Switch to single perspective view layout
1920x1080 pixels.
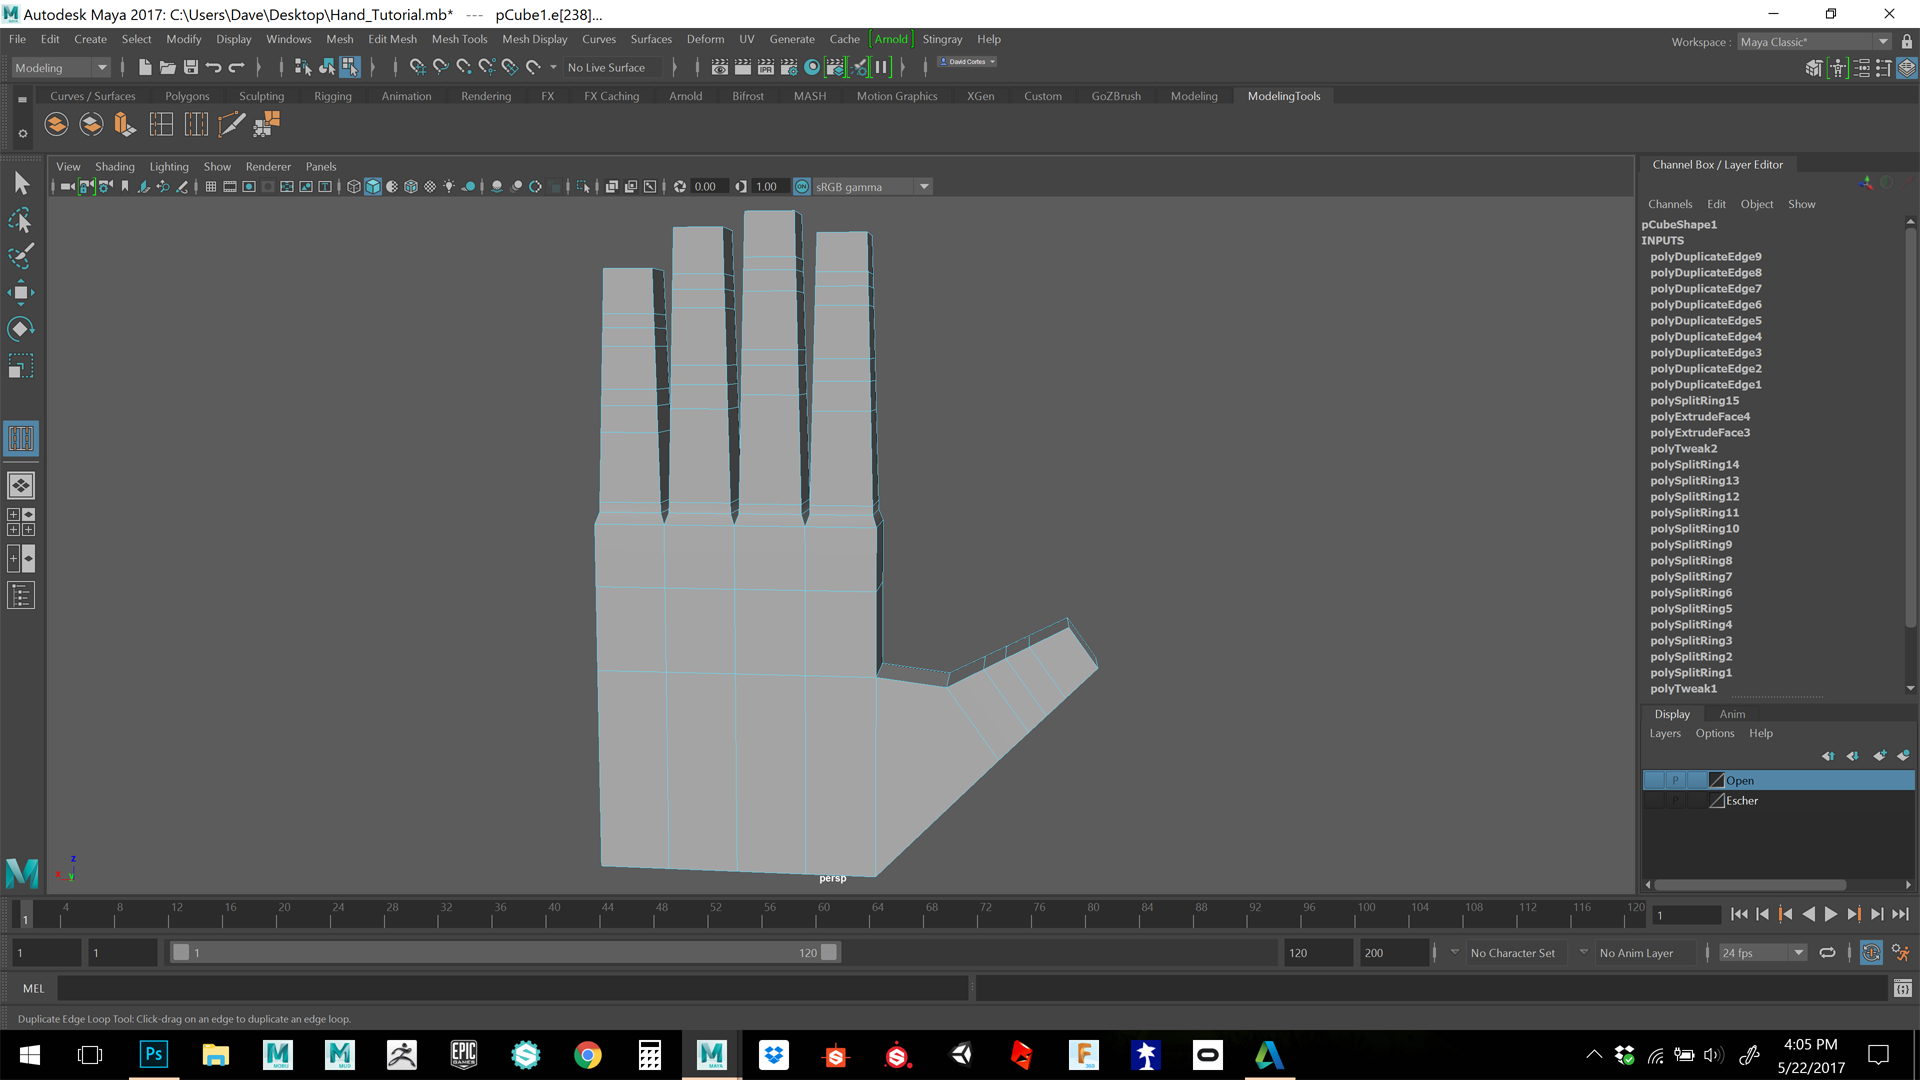pyautogui.click(x=21, y=486)
